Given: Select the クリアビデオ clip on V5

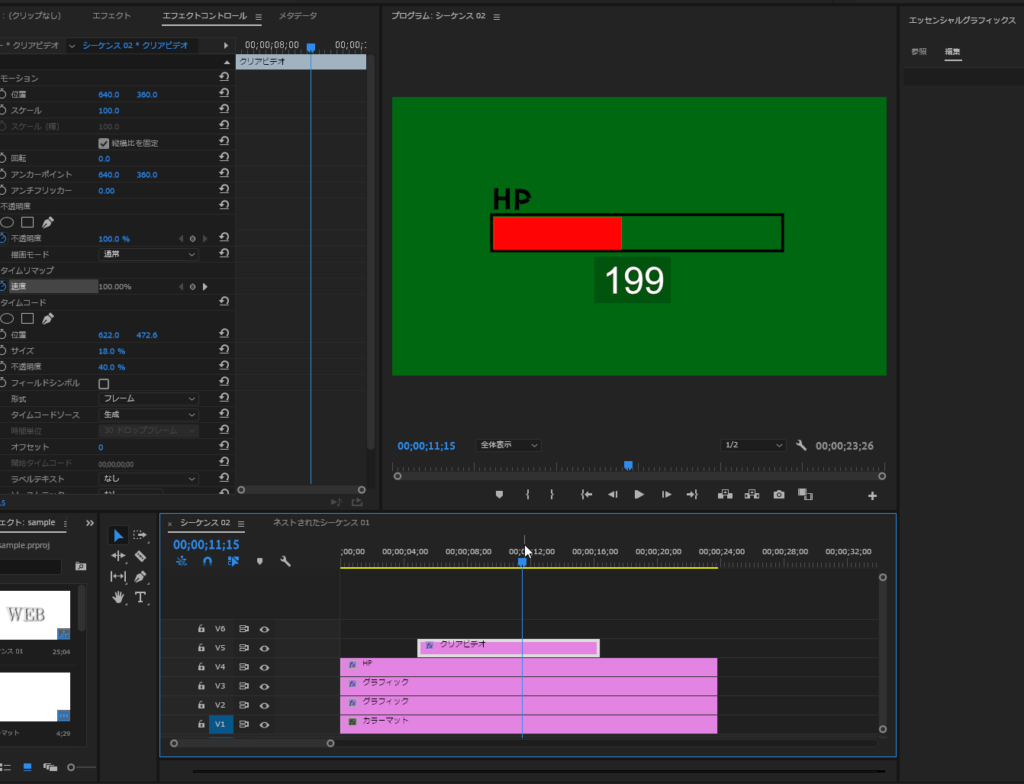Looking at the screenshot, I should click(508, 647).
